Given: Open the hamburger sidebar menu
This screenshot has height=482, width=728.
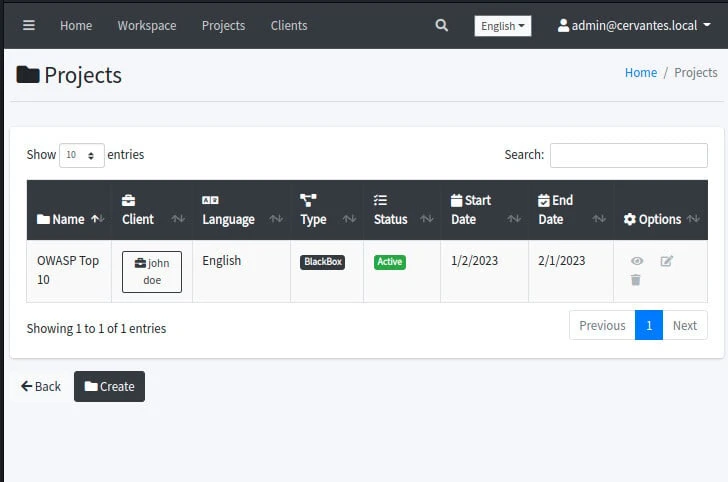Looking at the screenshot, I should [29, 25].
